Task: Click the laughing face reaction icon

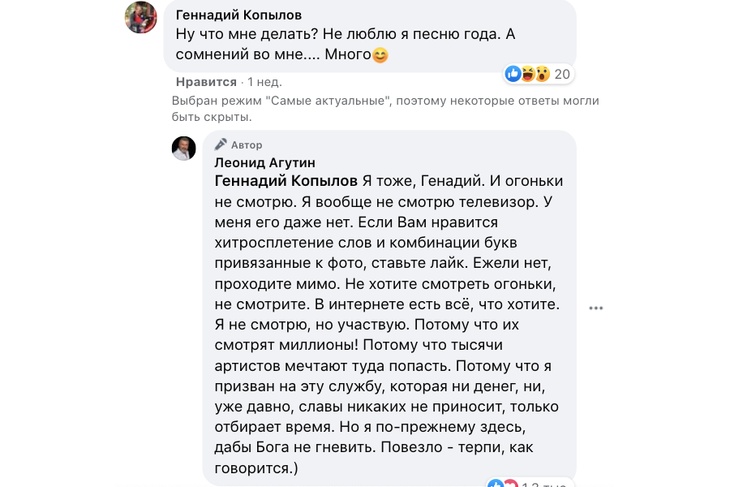Action: (x=528, y=73)
